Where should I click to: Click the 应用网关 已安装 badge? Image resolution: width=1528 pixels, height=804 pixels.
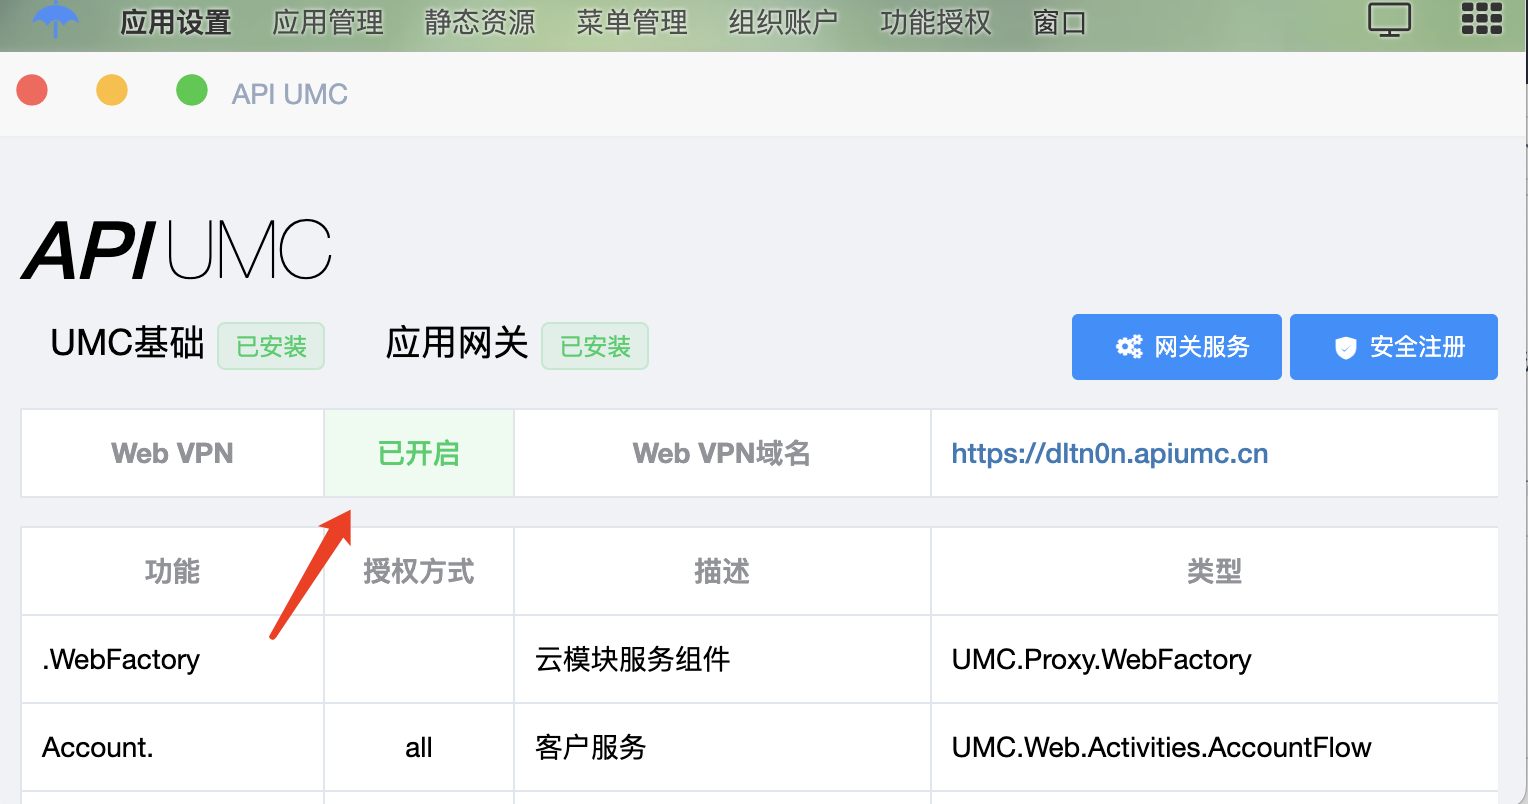[595, 346]
